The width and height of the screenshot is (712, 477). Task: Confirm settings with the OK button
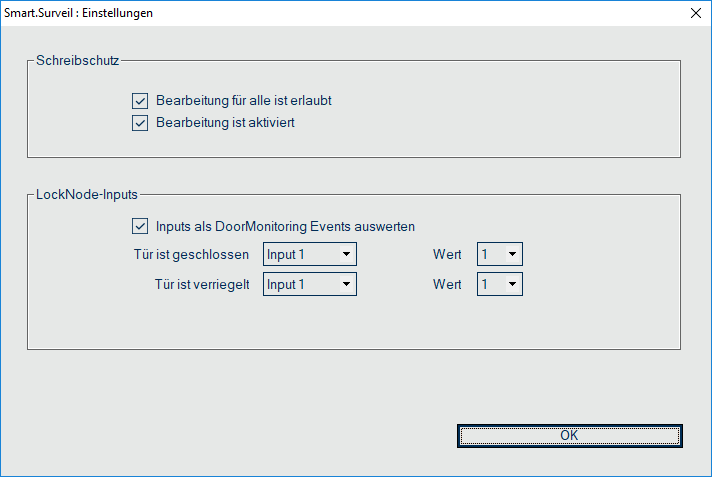569,435
